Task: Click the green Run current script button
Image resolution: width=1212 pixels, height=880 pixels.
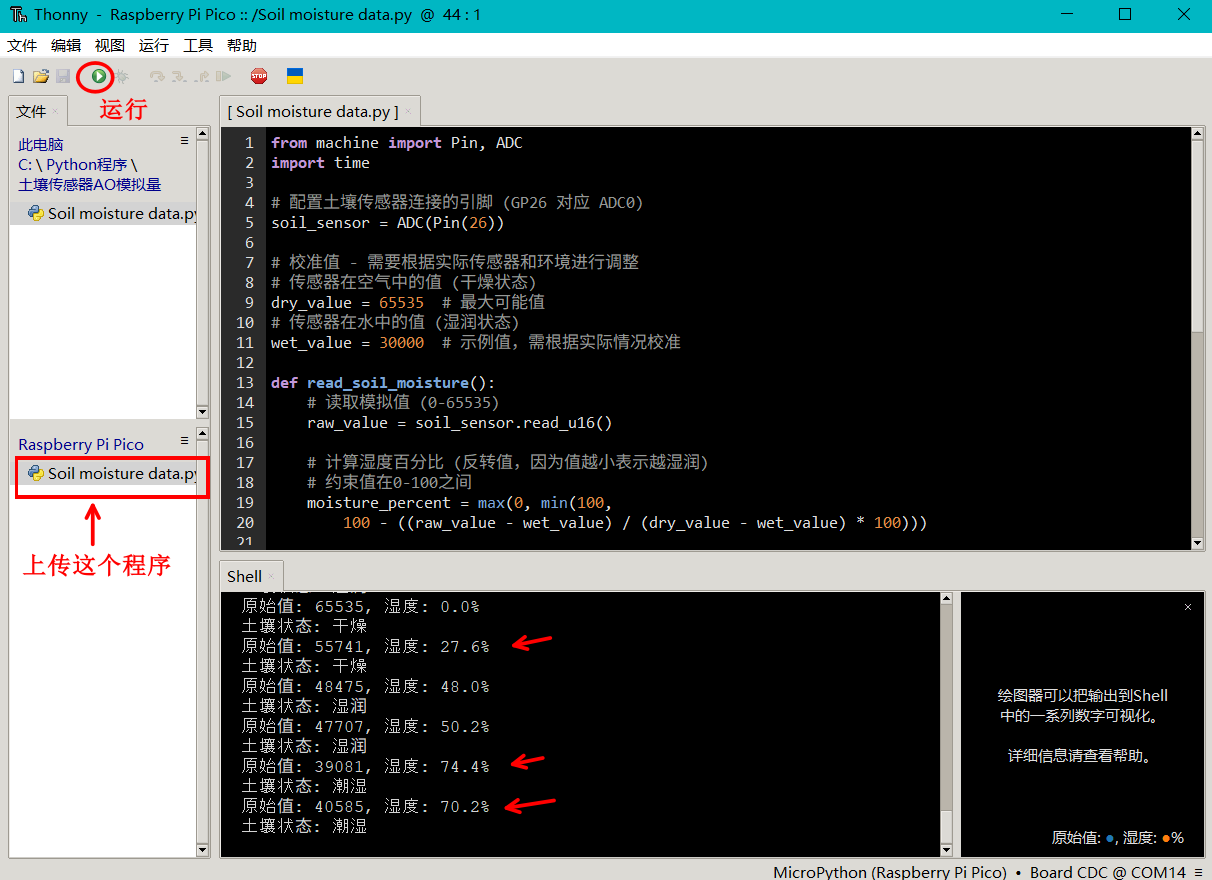Action: 99,76
